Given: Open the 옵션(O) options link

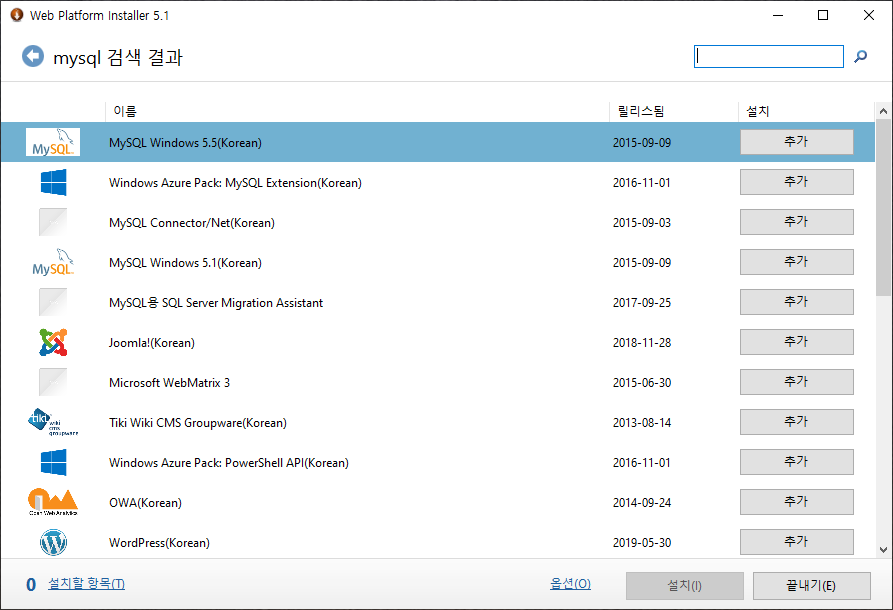Looking at the screenshot, I should [x=570, y=584].
